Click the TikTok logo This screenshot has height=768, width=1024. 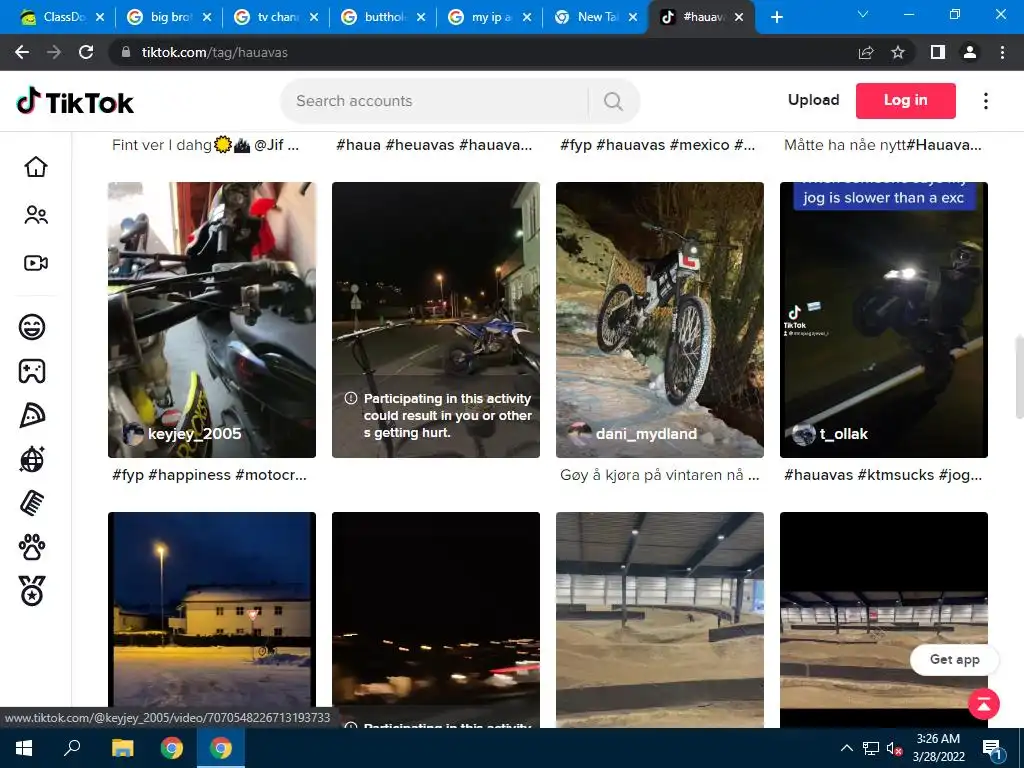tap(75, 102)
